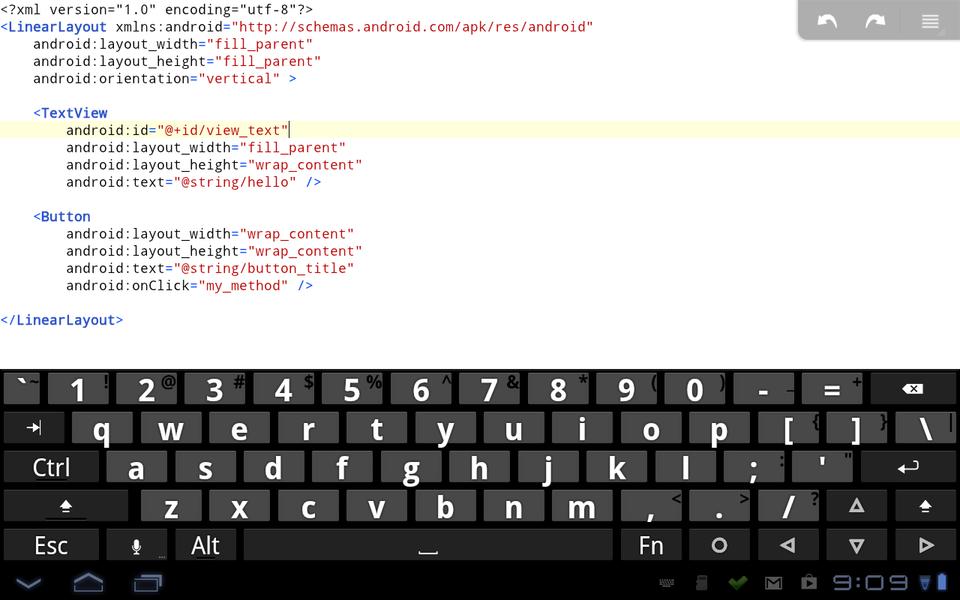960x600 pixels.
Task: Open the recent apps list
Action: tap(148, 582)
